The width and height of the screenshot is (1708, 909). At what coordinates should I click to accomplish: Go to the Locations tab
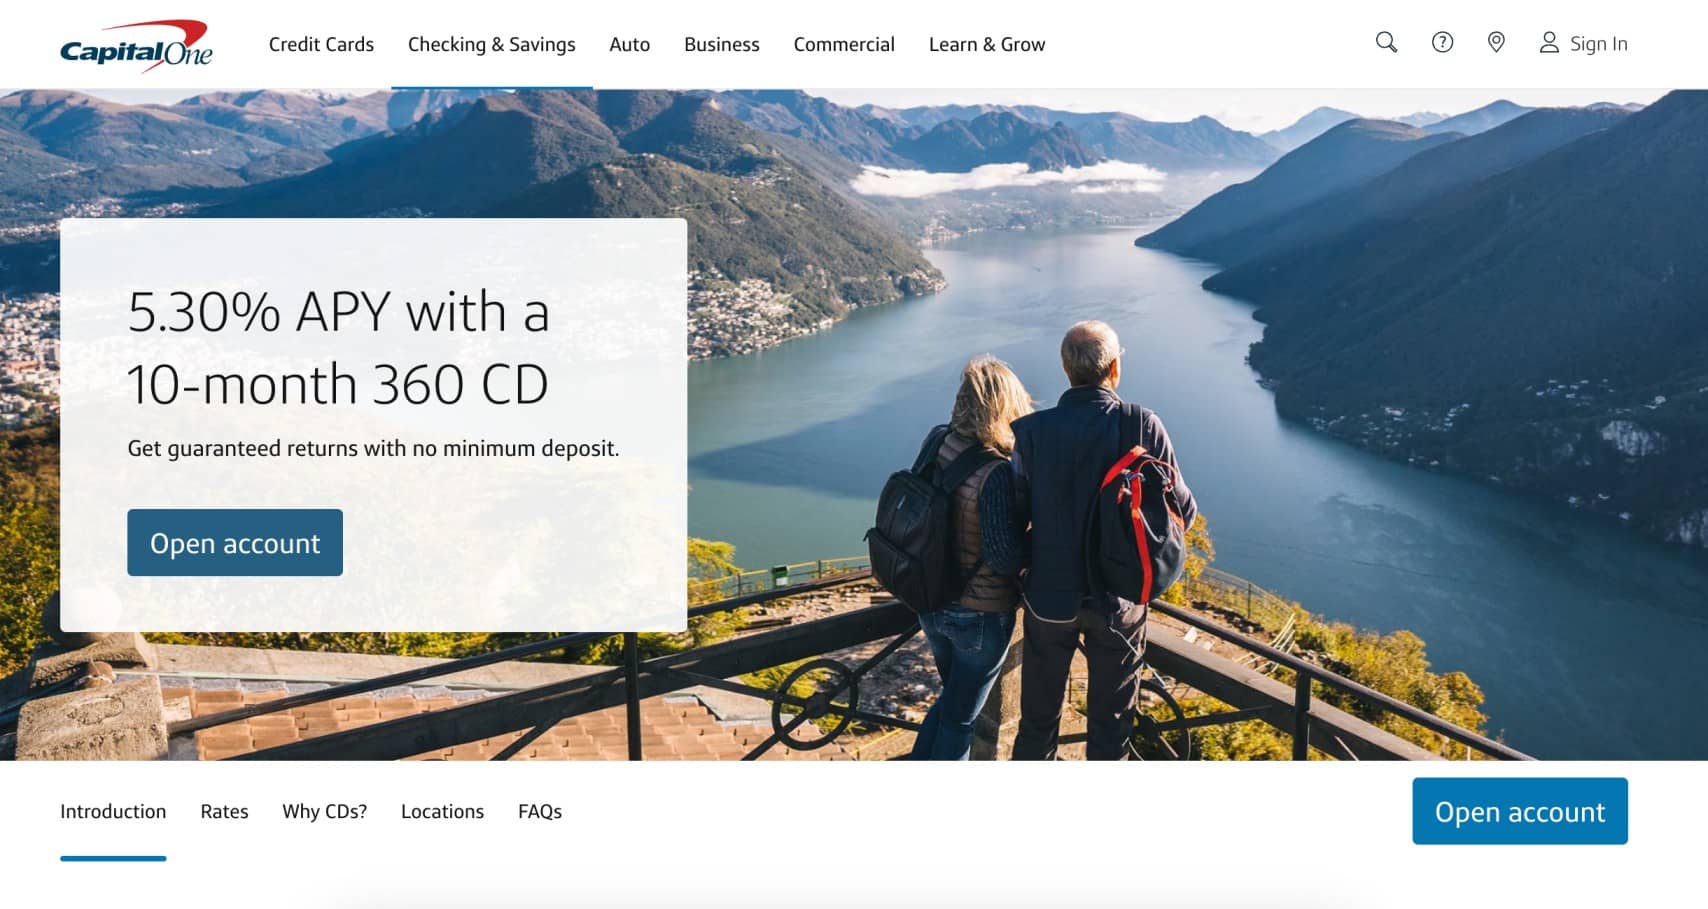442,811
